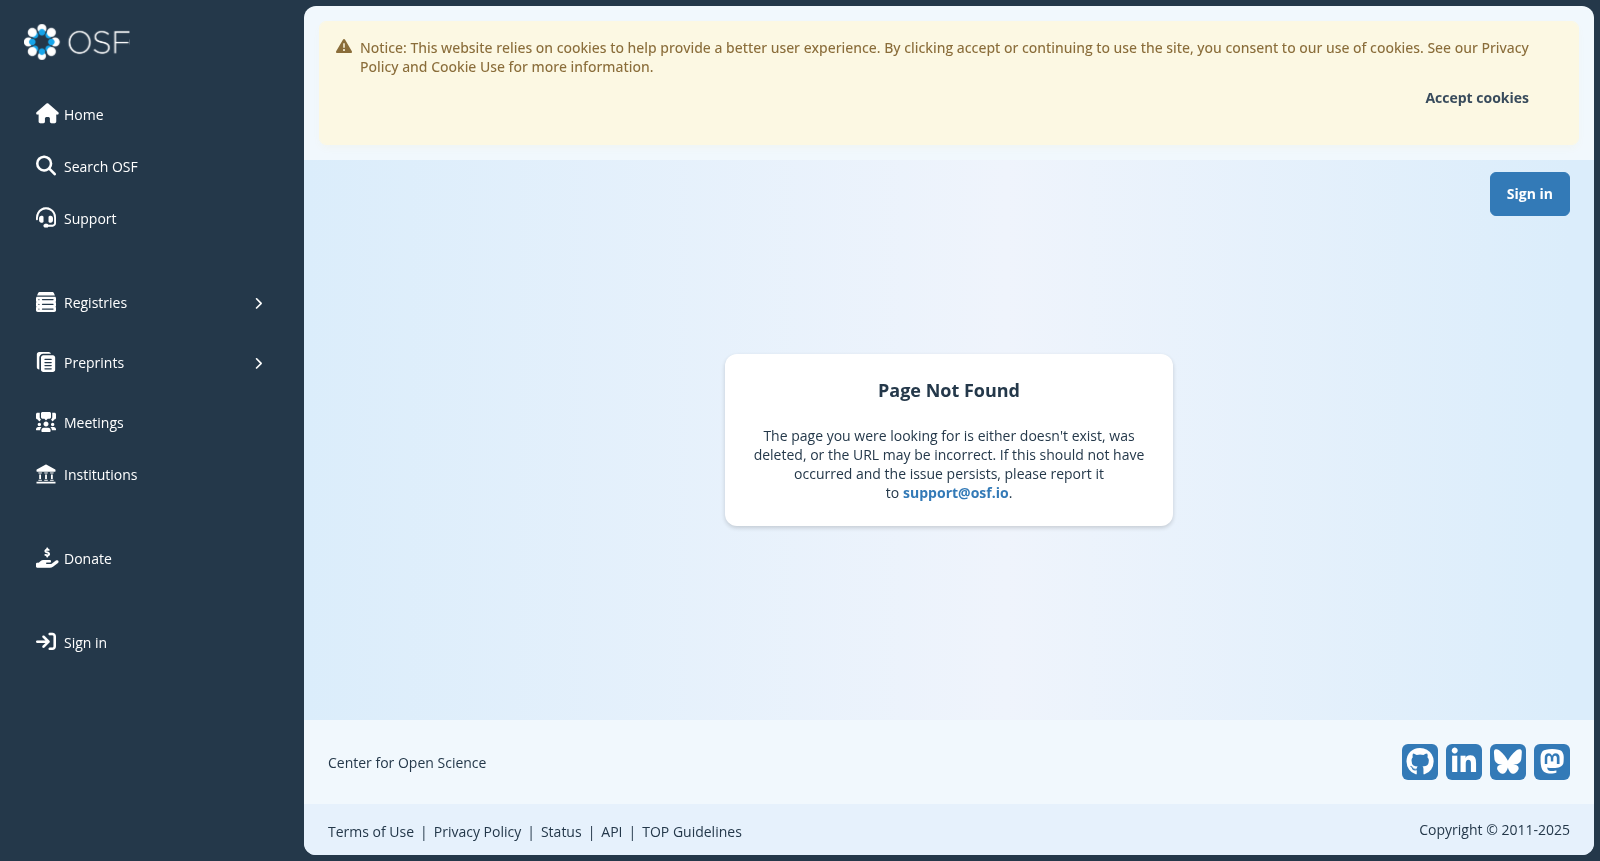Open Terms of Use link
Screen dimensions: 1600x861
(371, 832)
